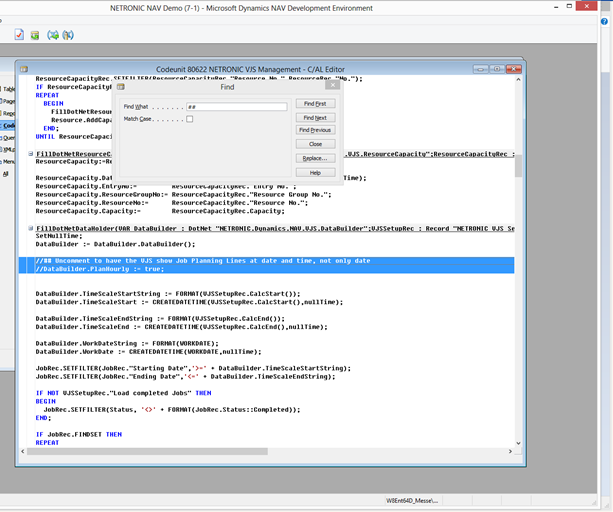Viewport: 613px width, 512px height.
Task: Click the editor horizontal scrollbar thumb
Action: pyautogui.click(x=147, y=451)
